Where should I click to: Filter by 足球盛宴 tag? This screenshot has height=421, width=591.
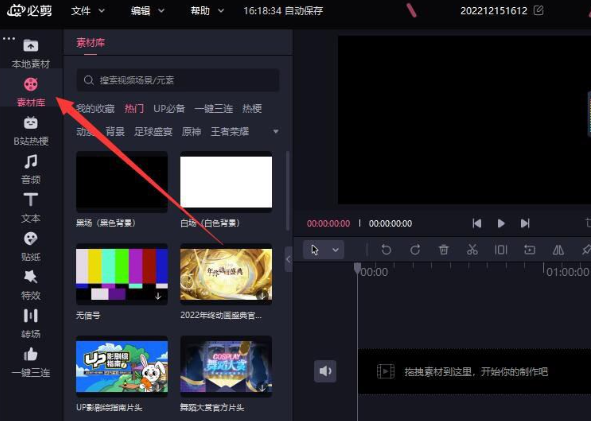(153, 132)
